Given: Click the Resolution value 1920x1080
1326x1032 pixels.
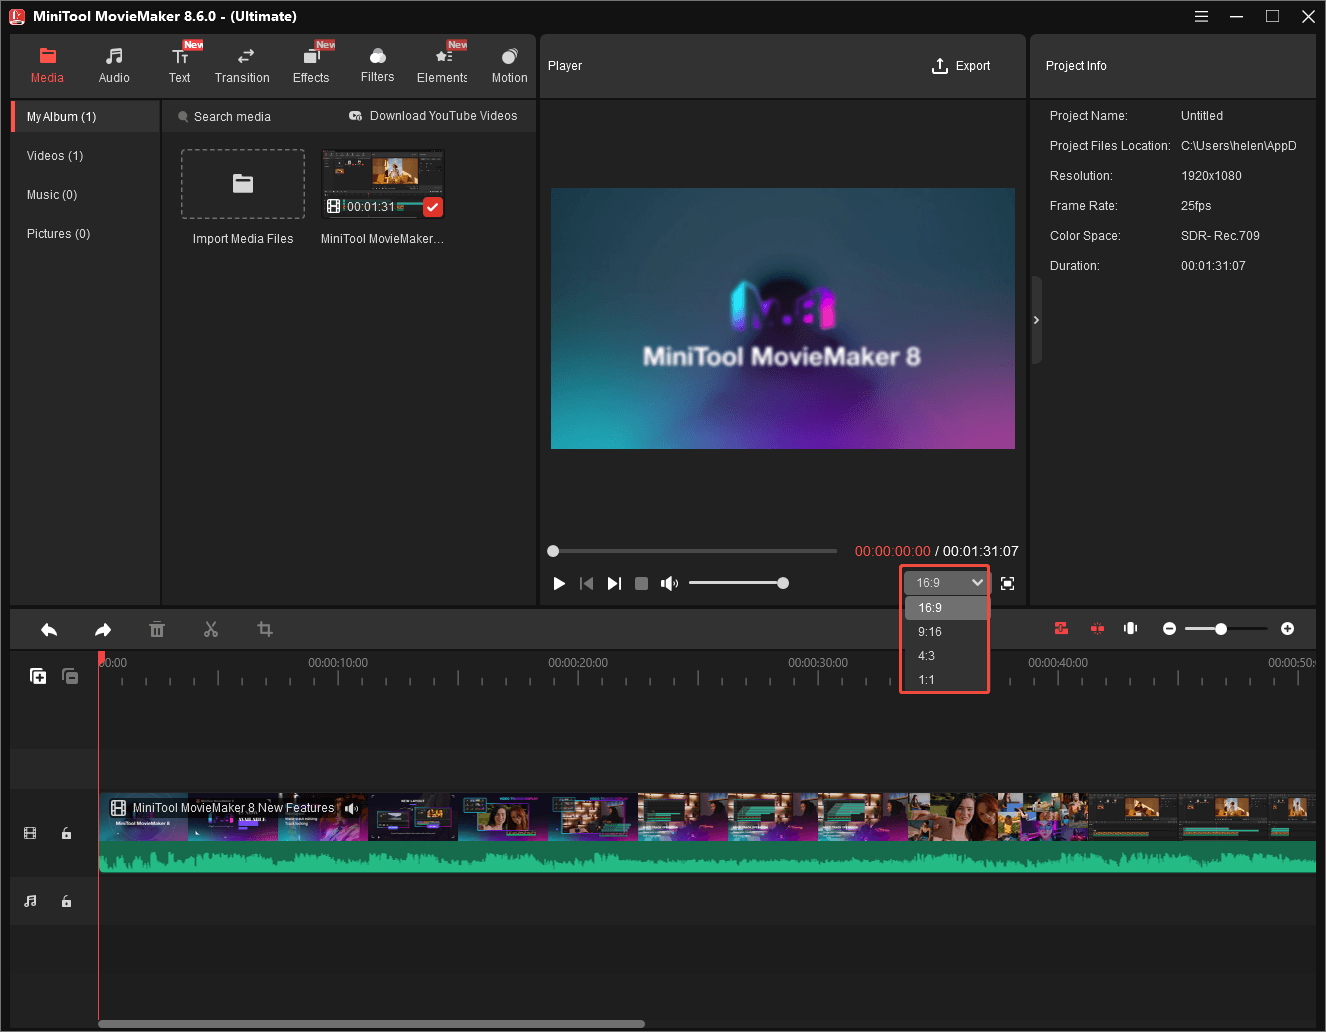Looking at the screenshot, I should pos(1211,176).
